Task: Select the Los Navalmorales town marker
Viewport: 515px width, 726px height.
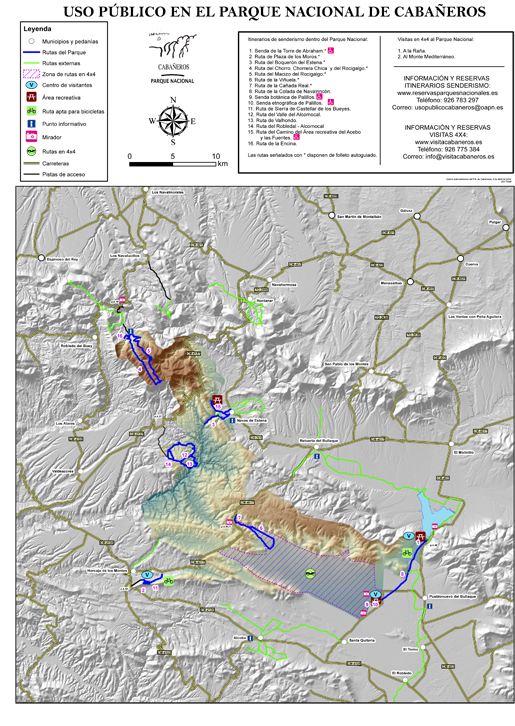Action: click(x=146, y=191)
